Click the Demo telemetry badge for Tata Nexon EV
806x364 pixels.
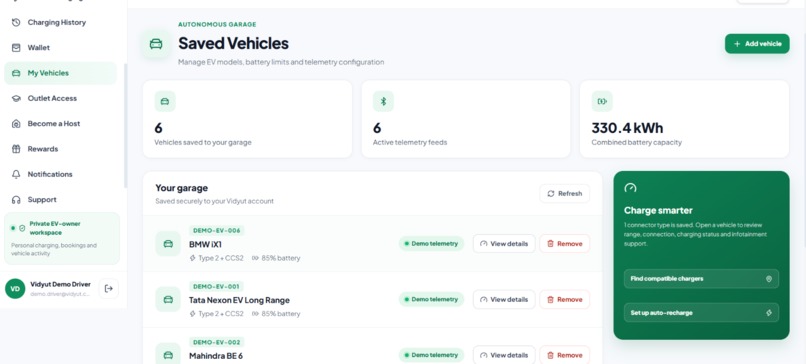coord(431,299)
